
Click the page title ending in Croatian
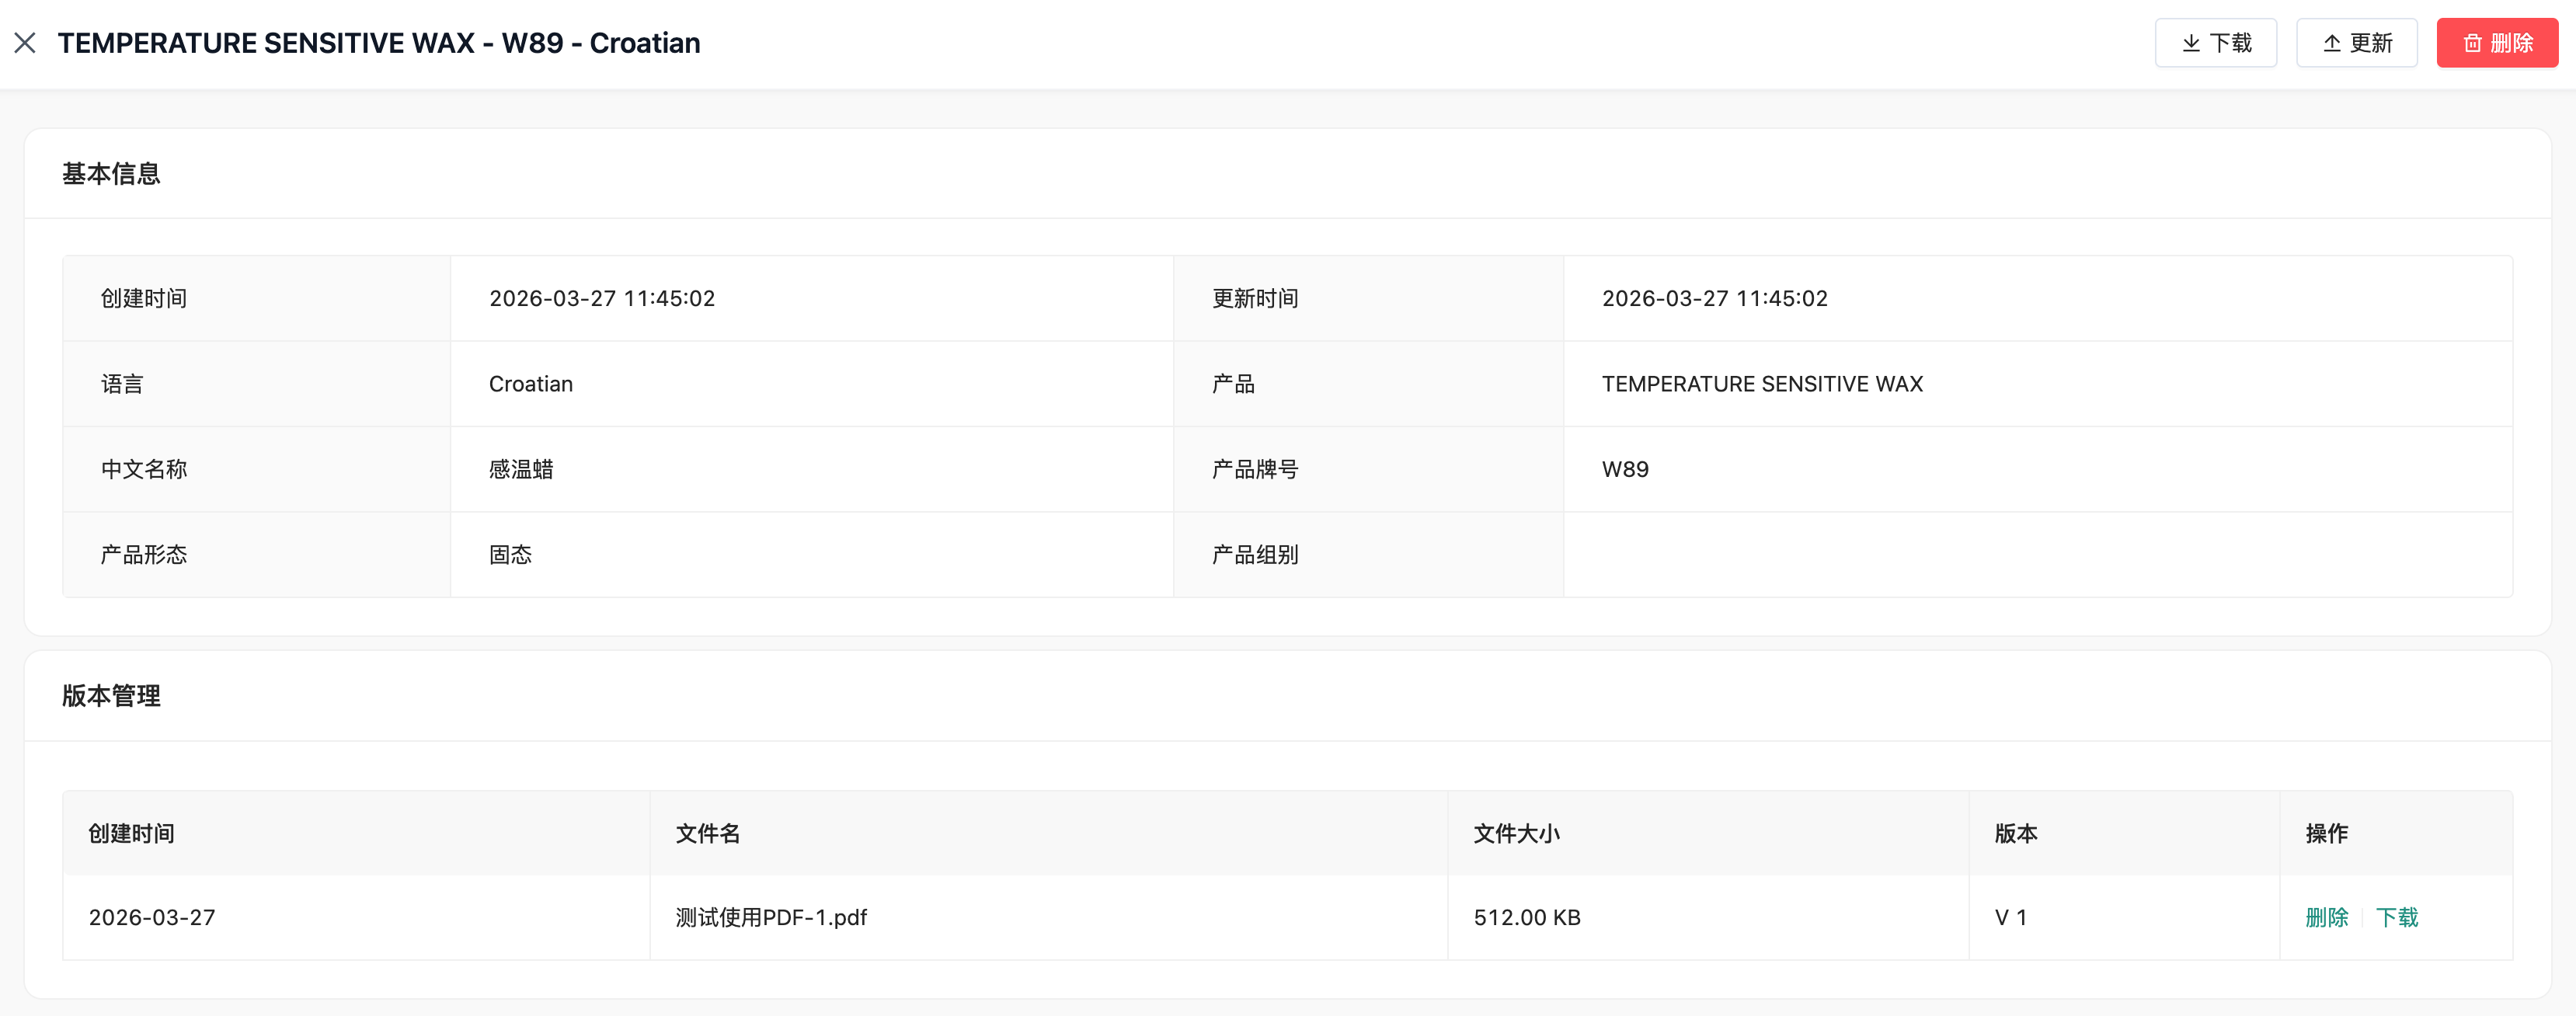pyautogui.click(x=379, y=43)
